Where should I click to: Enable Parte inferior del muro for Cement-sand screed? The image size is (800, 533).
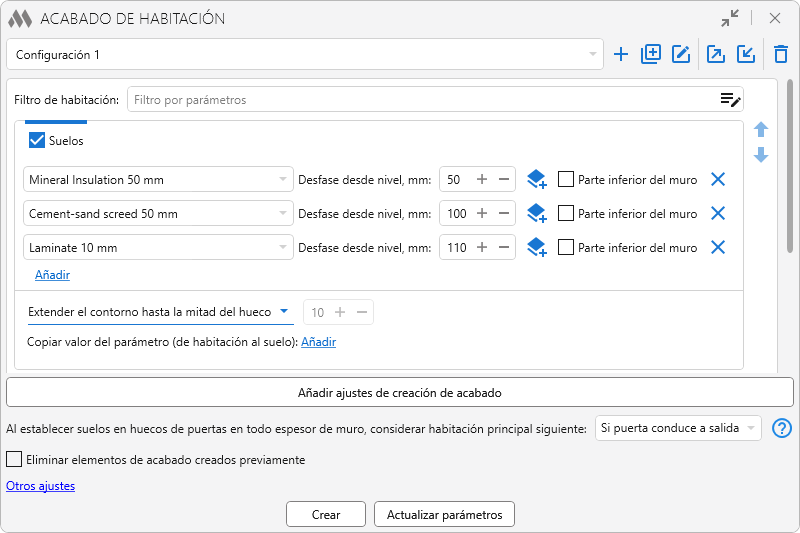pyautogui.click(x=566, y=214)
